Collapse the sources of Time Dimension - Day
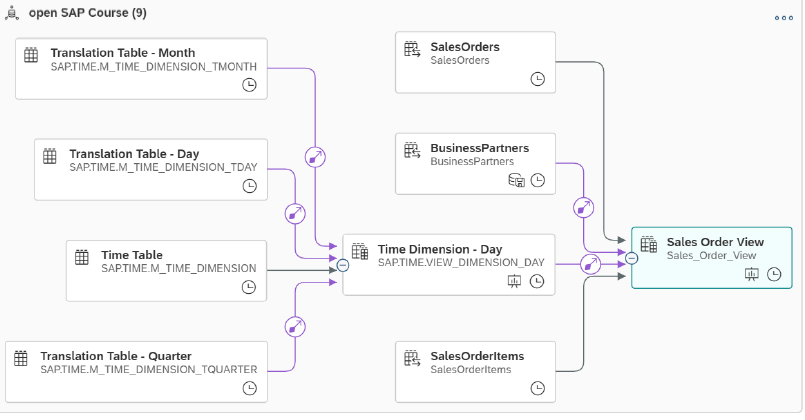805x420 pixels. click(343, 265)
